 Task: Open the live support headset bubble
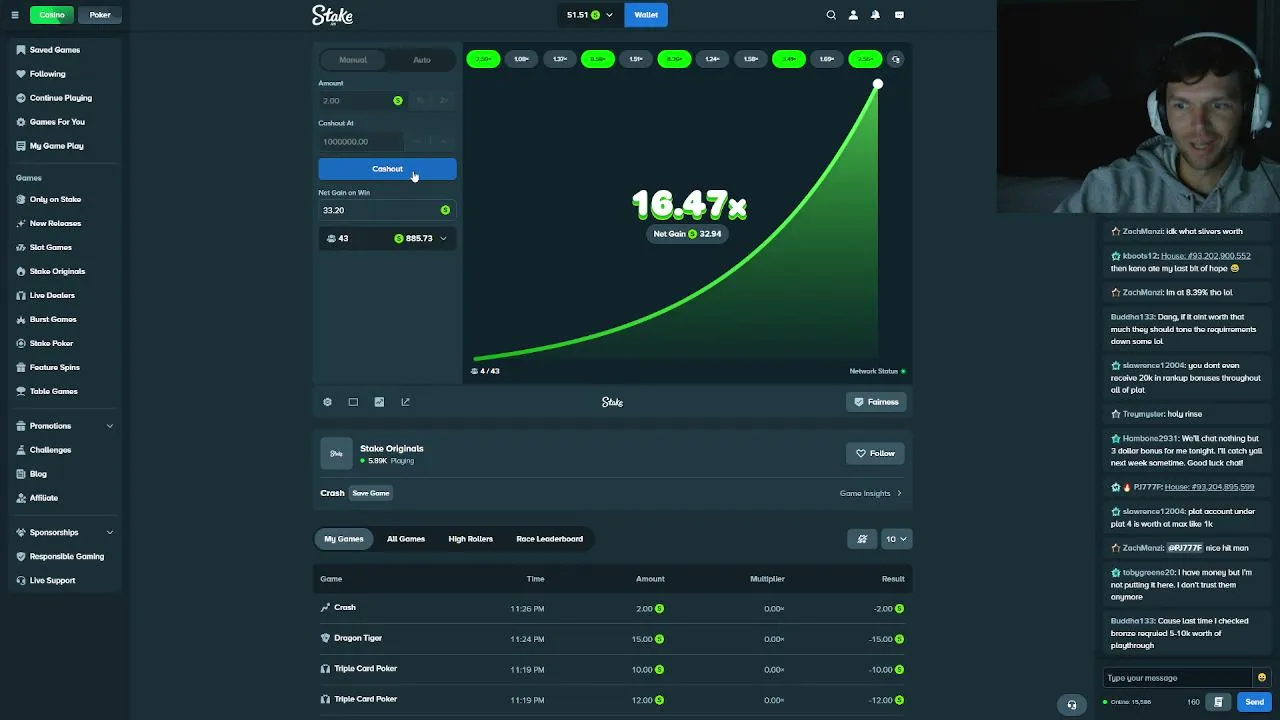(x=1072, y=705)
